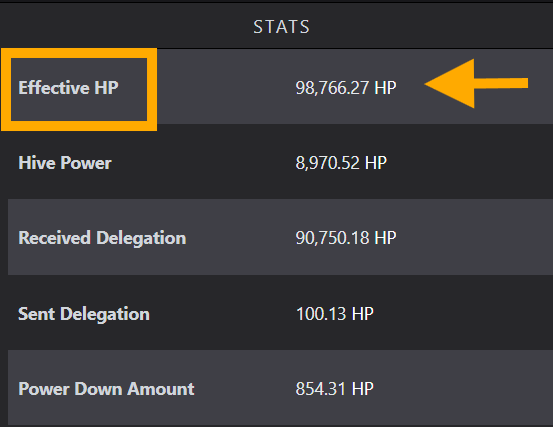Click the 90,750.18 HP value
553x427 pixels.
click(x=346, y=238)
